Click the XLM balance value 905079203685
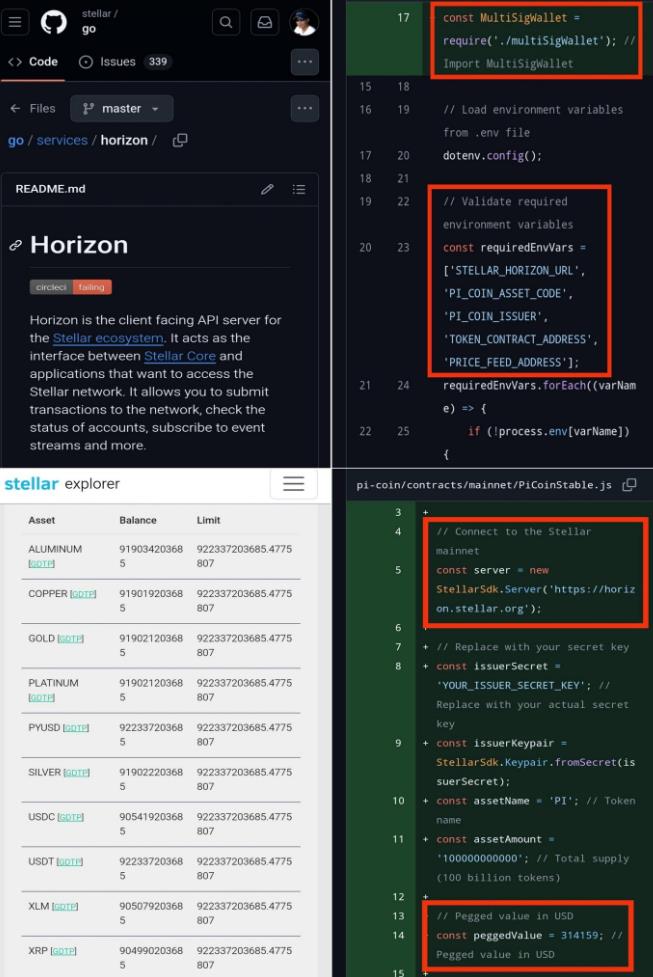The image size is (653, 977). [151, 913]
